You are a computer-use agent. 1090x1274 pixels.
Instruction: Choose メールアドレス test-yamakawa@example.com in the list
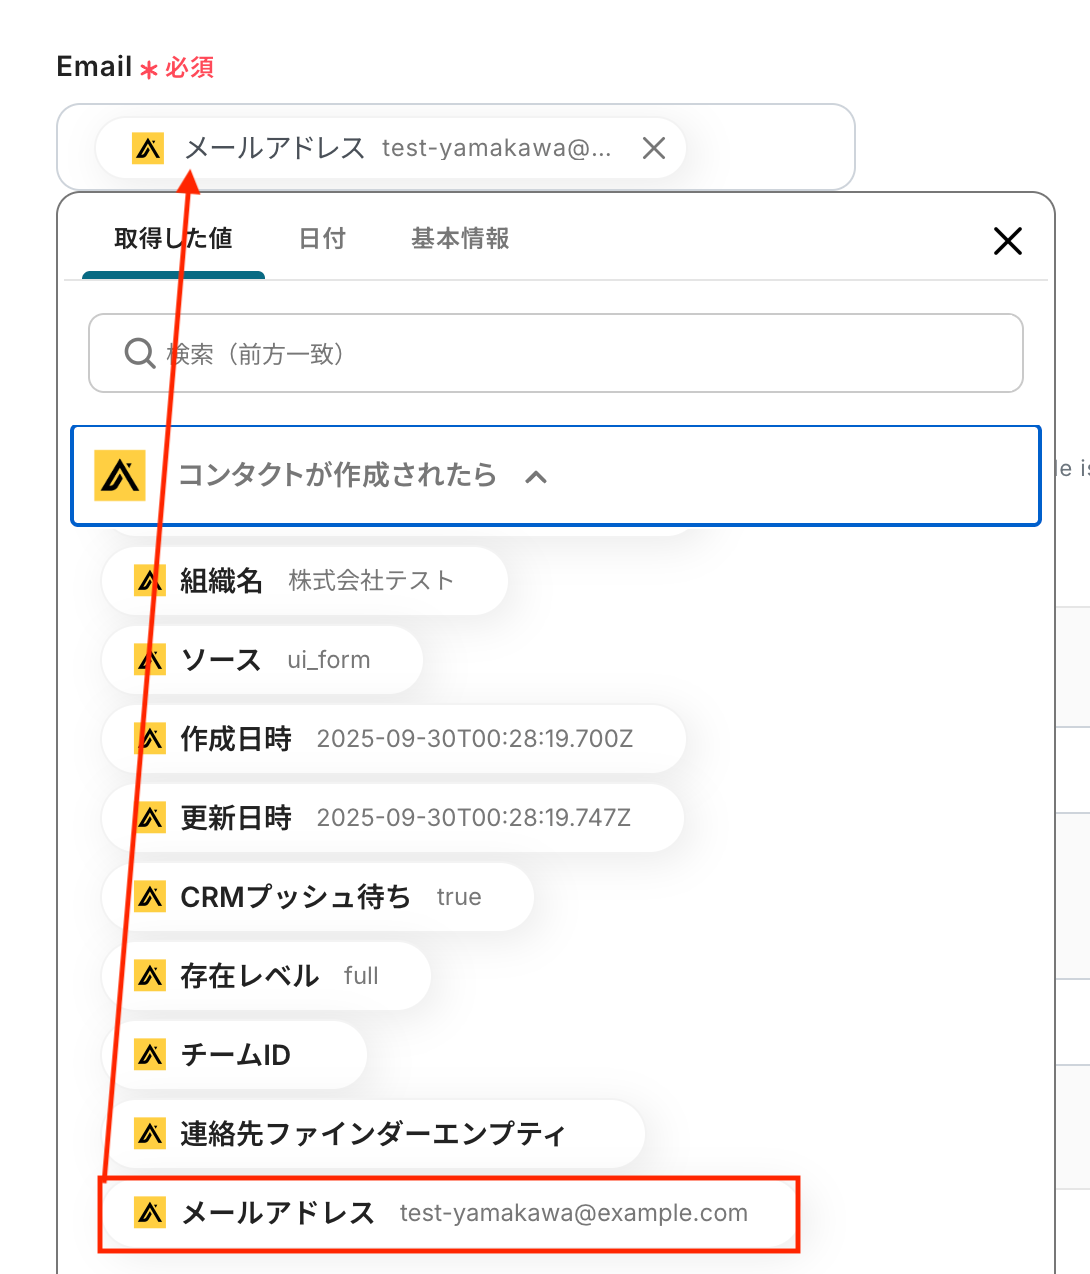pos(450,1213)
